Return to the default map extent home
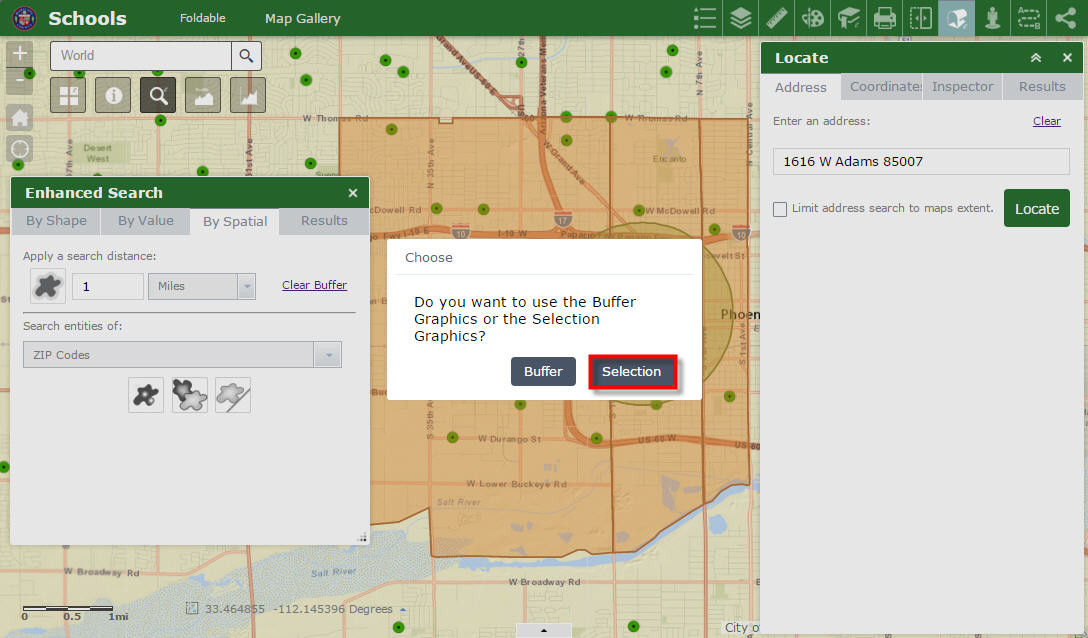The image size is (1088, 638). pyautogui.click(x=19, y=118)
